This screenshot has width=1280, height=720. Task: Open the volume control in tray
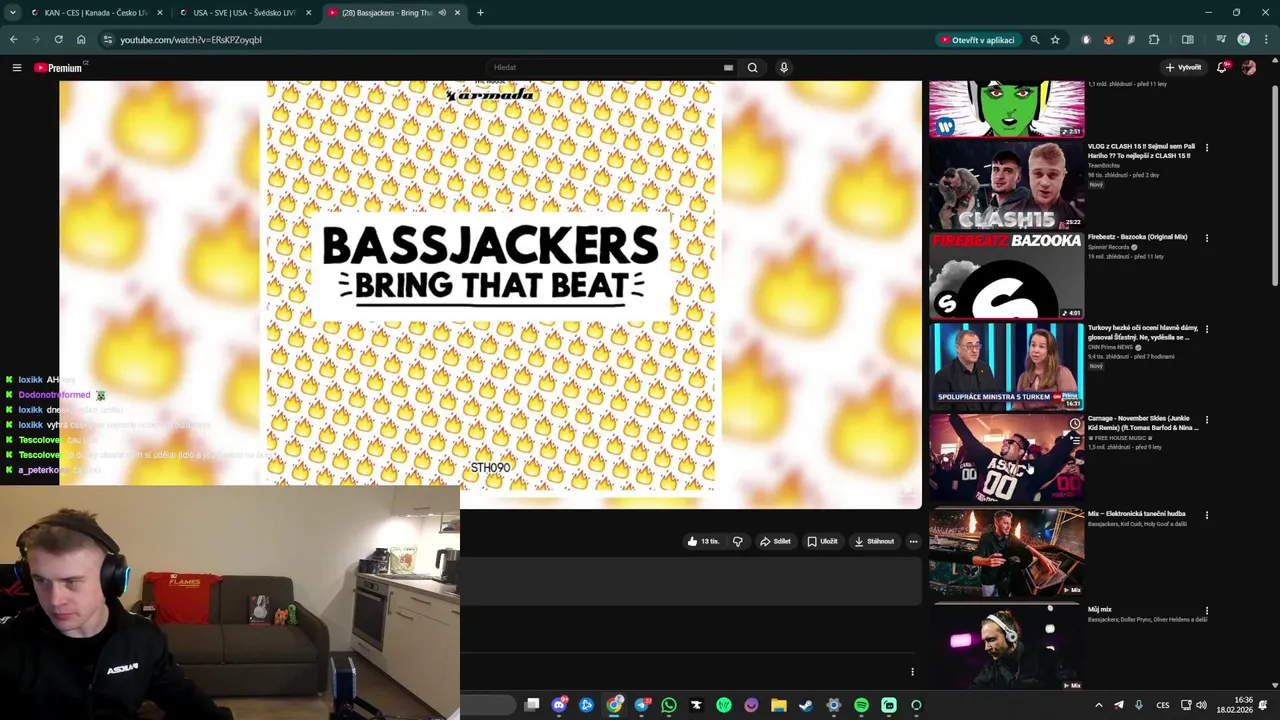point(1201,705)
